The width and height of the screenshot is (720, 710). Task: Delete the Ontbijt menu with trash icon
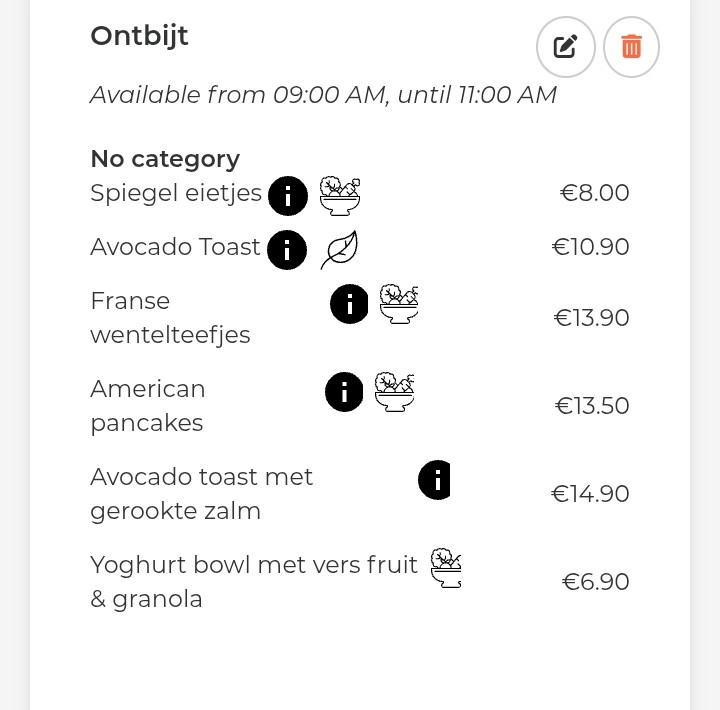[631, 47]
